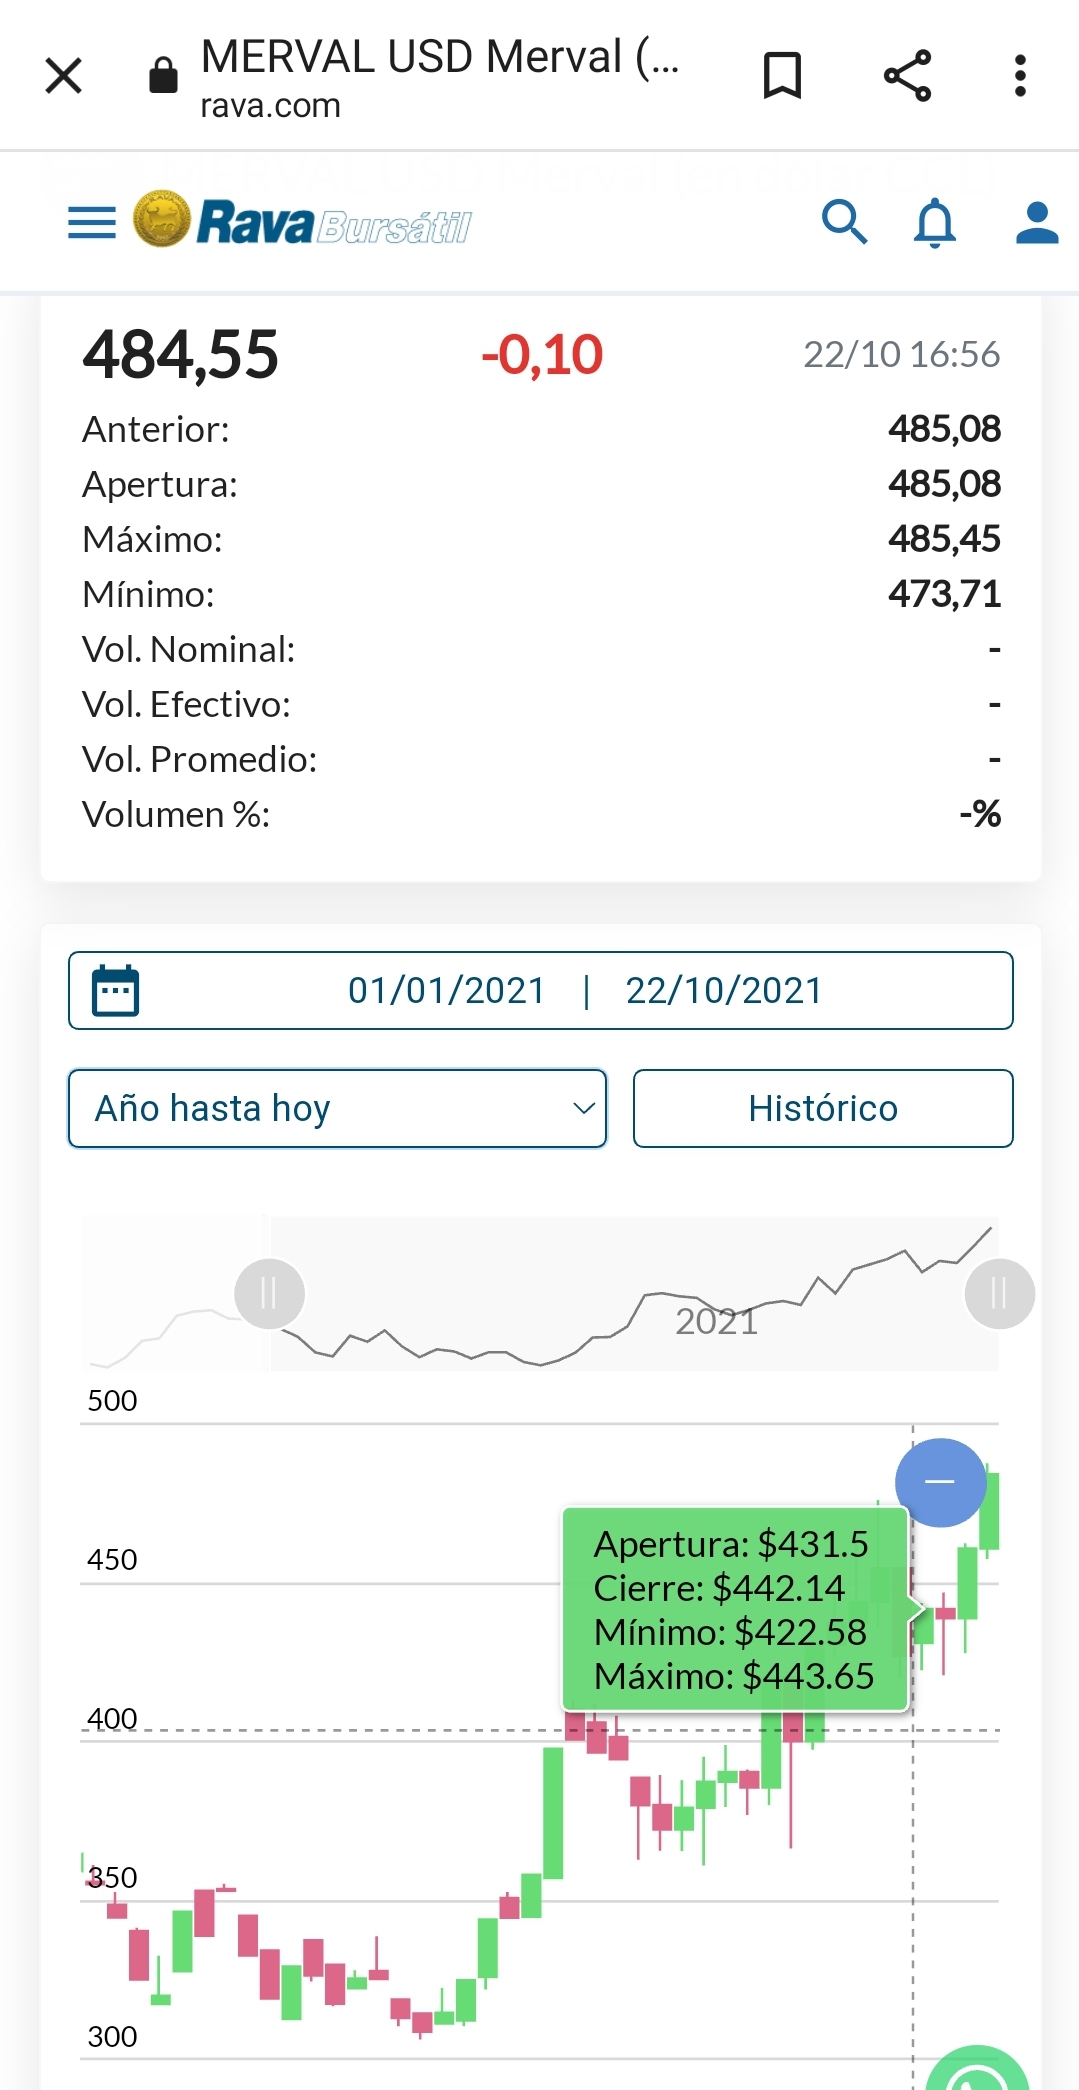Close the browser tab with X
This screenshot has height=2090, width=1079.
[x=64, y=76]
